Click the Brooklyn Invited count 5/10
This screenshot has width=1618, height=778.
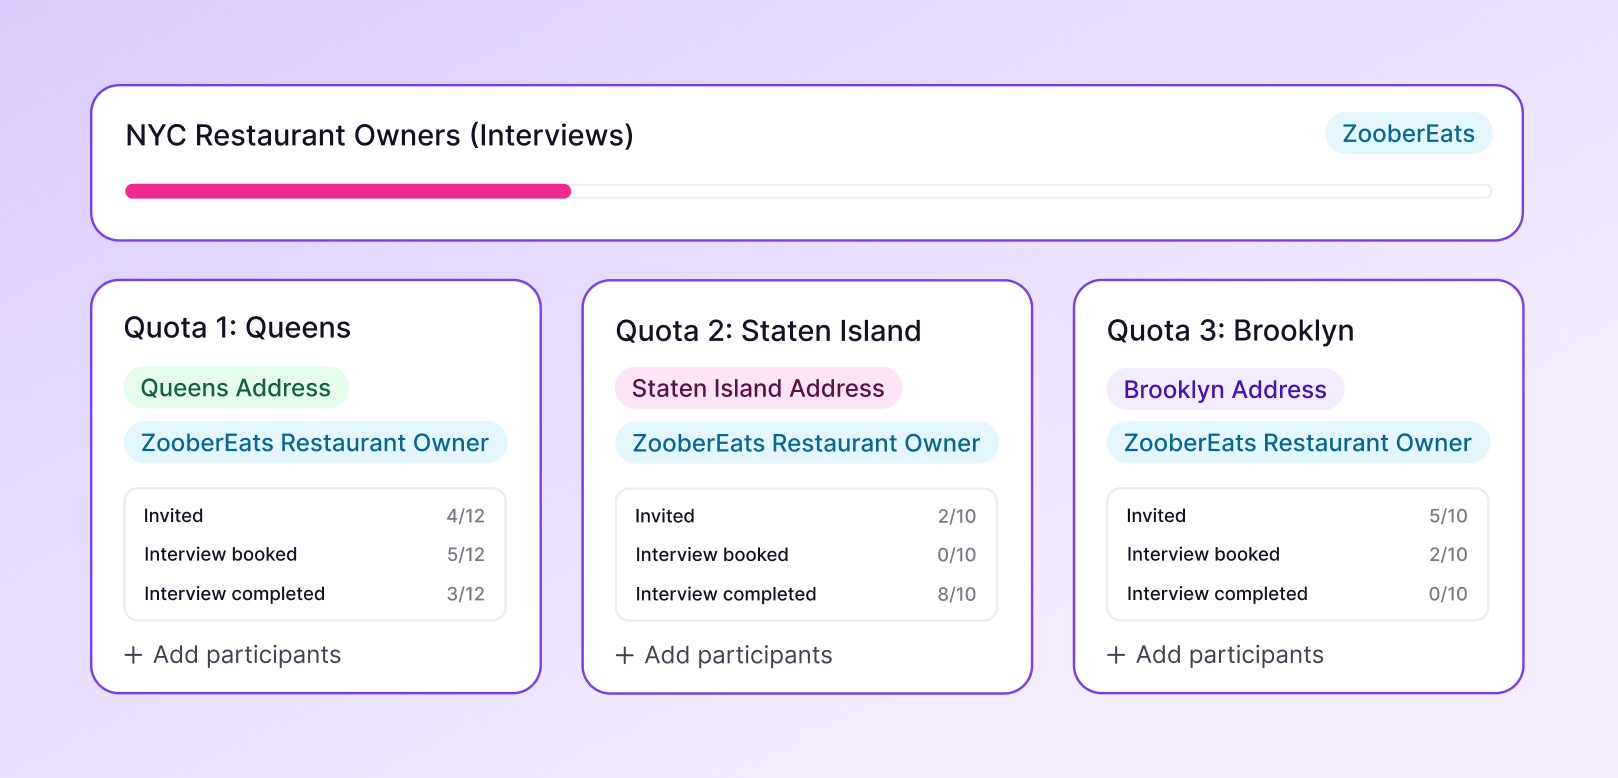1448,516
